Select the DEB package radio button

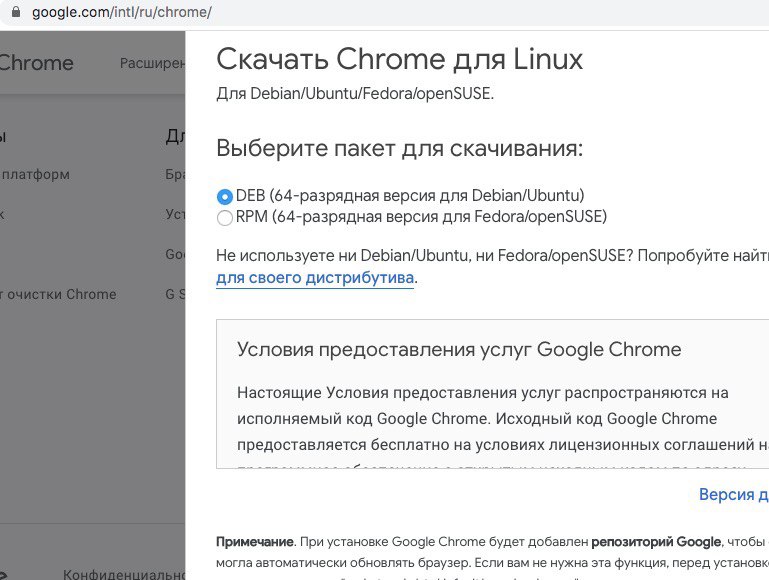(x=225, y=197)
